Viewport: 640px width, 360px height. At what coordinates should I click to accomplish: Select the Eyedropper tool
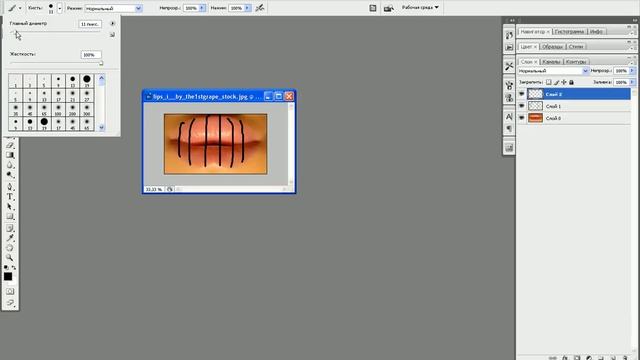coord(10,238)
